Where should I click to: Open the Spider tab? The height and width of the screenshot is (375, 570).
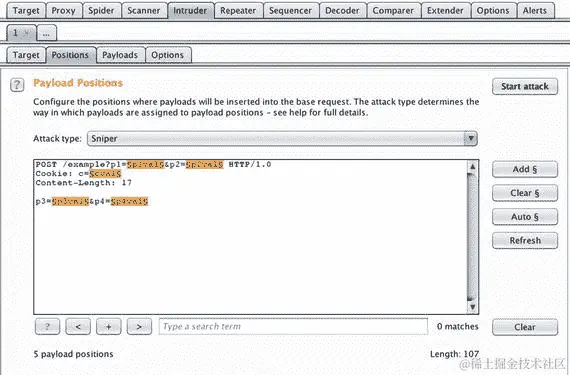pos(101,11)
